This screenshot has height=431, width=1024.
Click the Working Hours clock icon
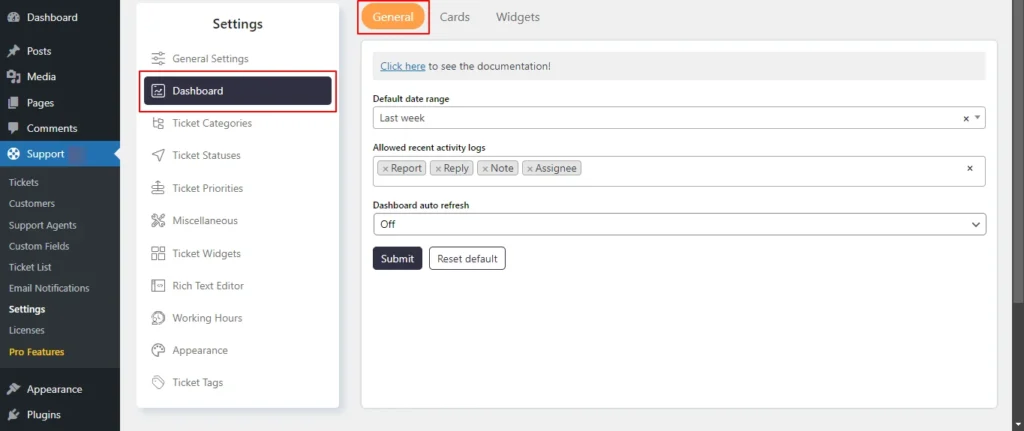(x=158, y=318)
